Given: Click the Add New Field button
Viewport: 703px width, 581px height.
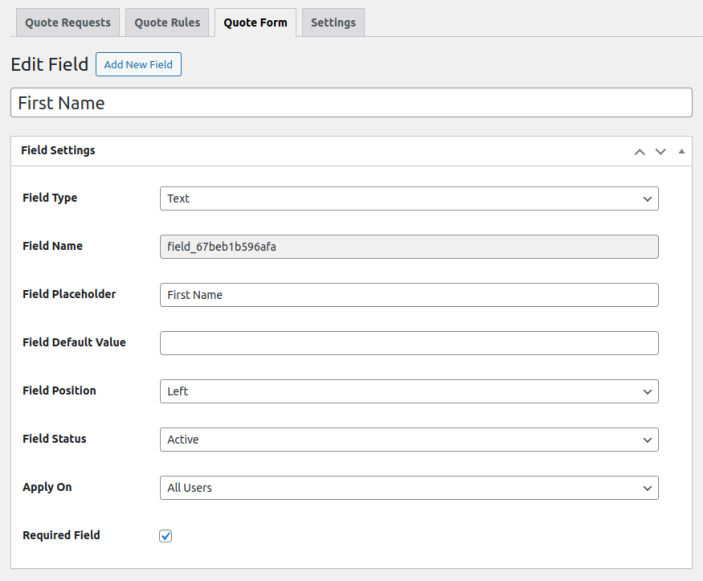Looking at the screenshot, I should [x=138, y=65].
